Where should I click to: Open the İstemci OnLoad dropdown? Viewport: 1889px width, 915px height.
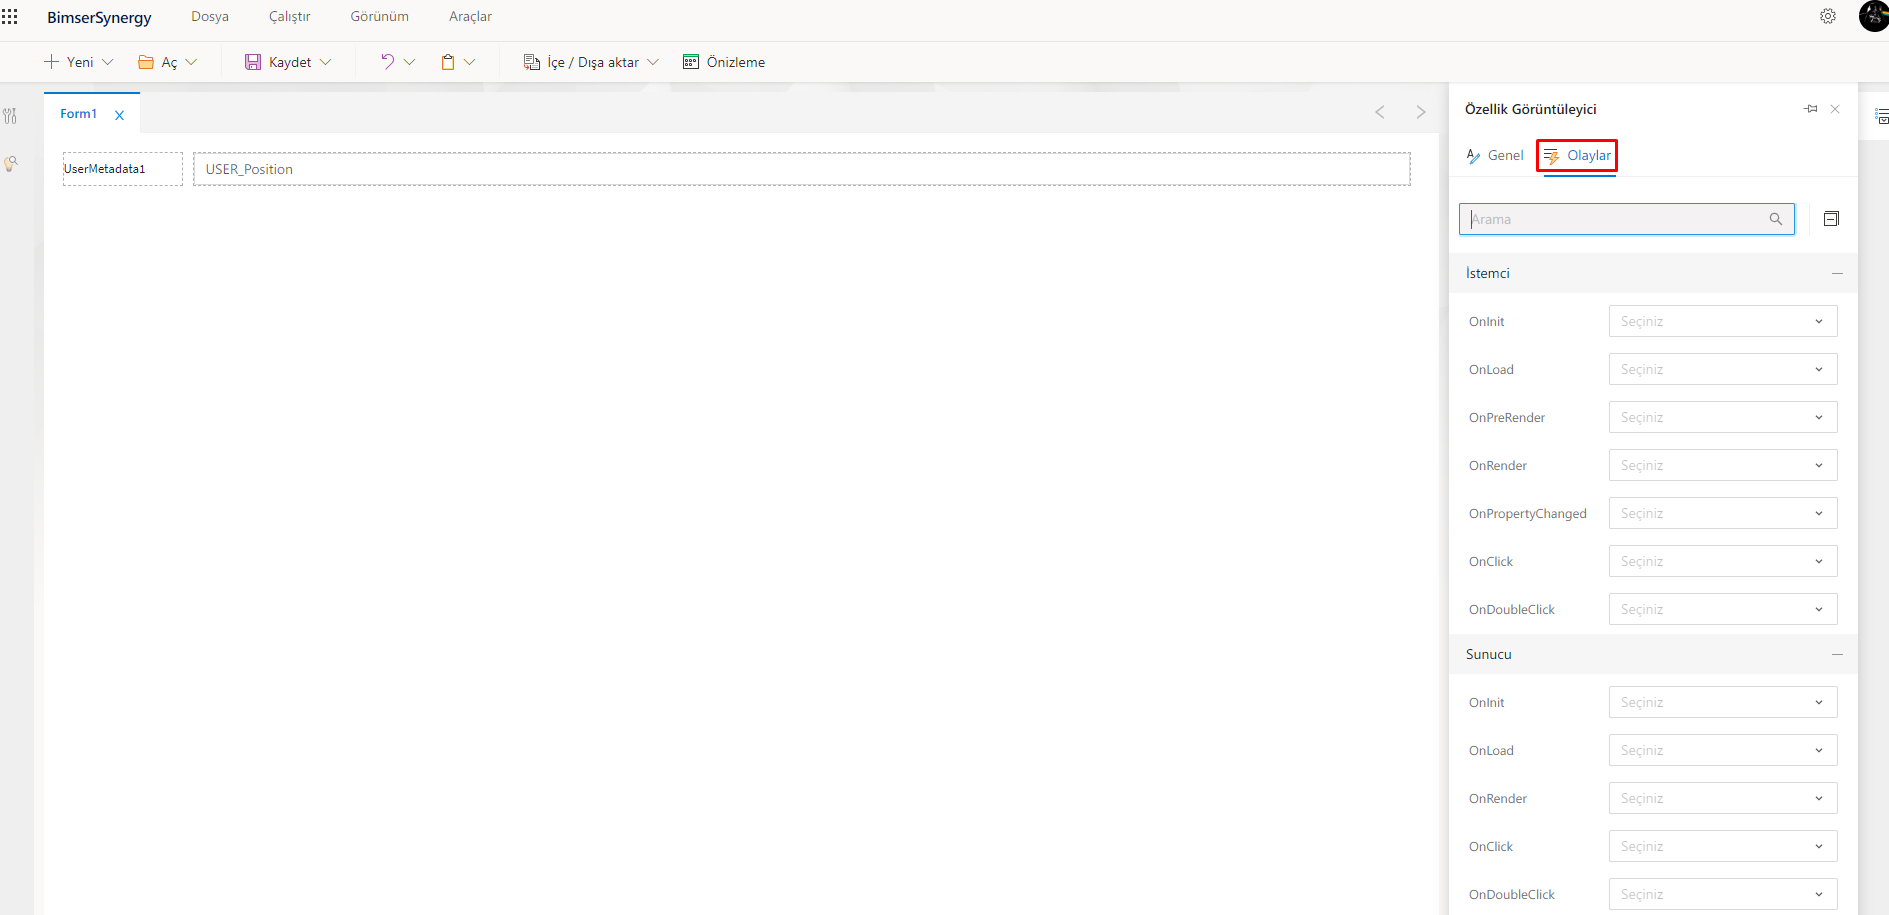tap(1723, 369)
